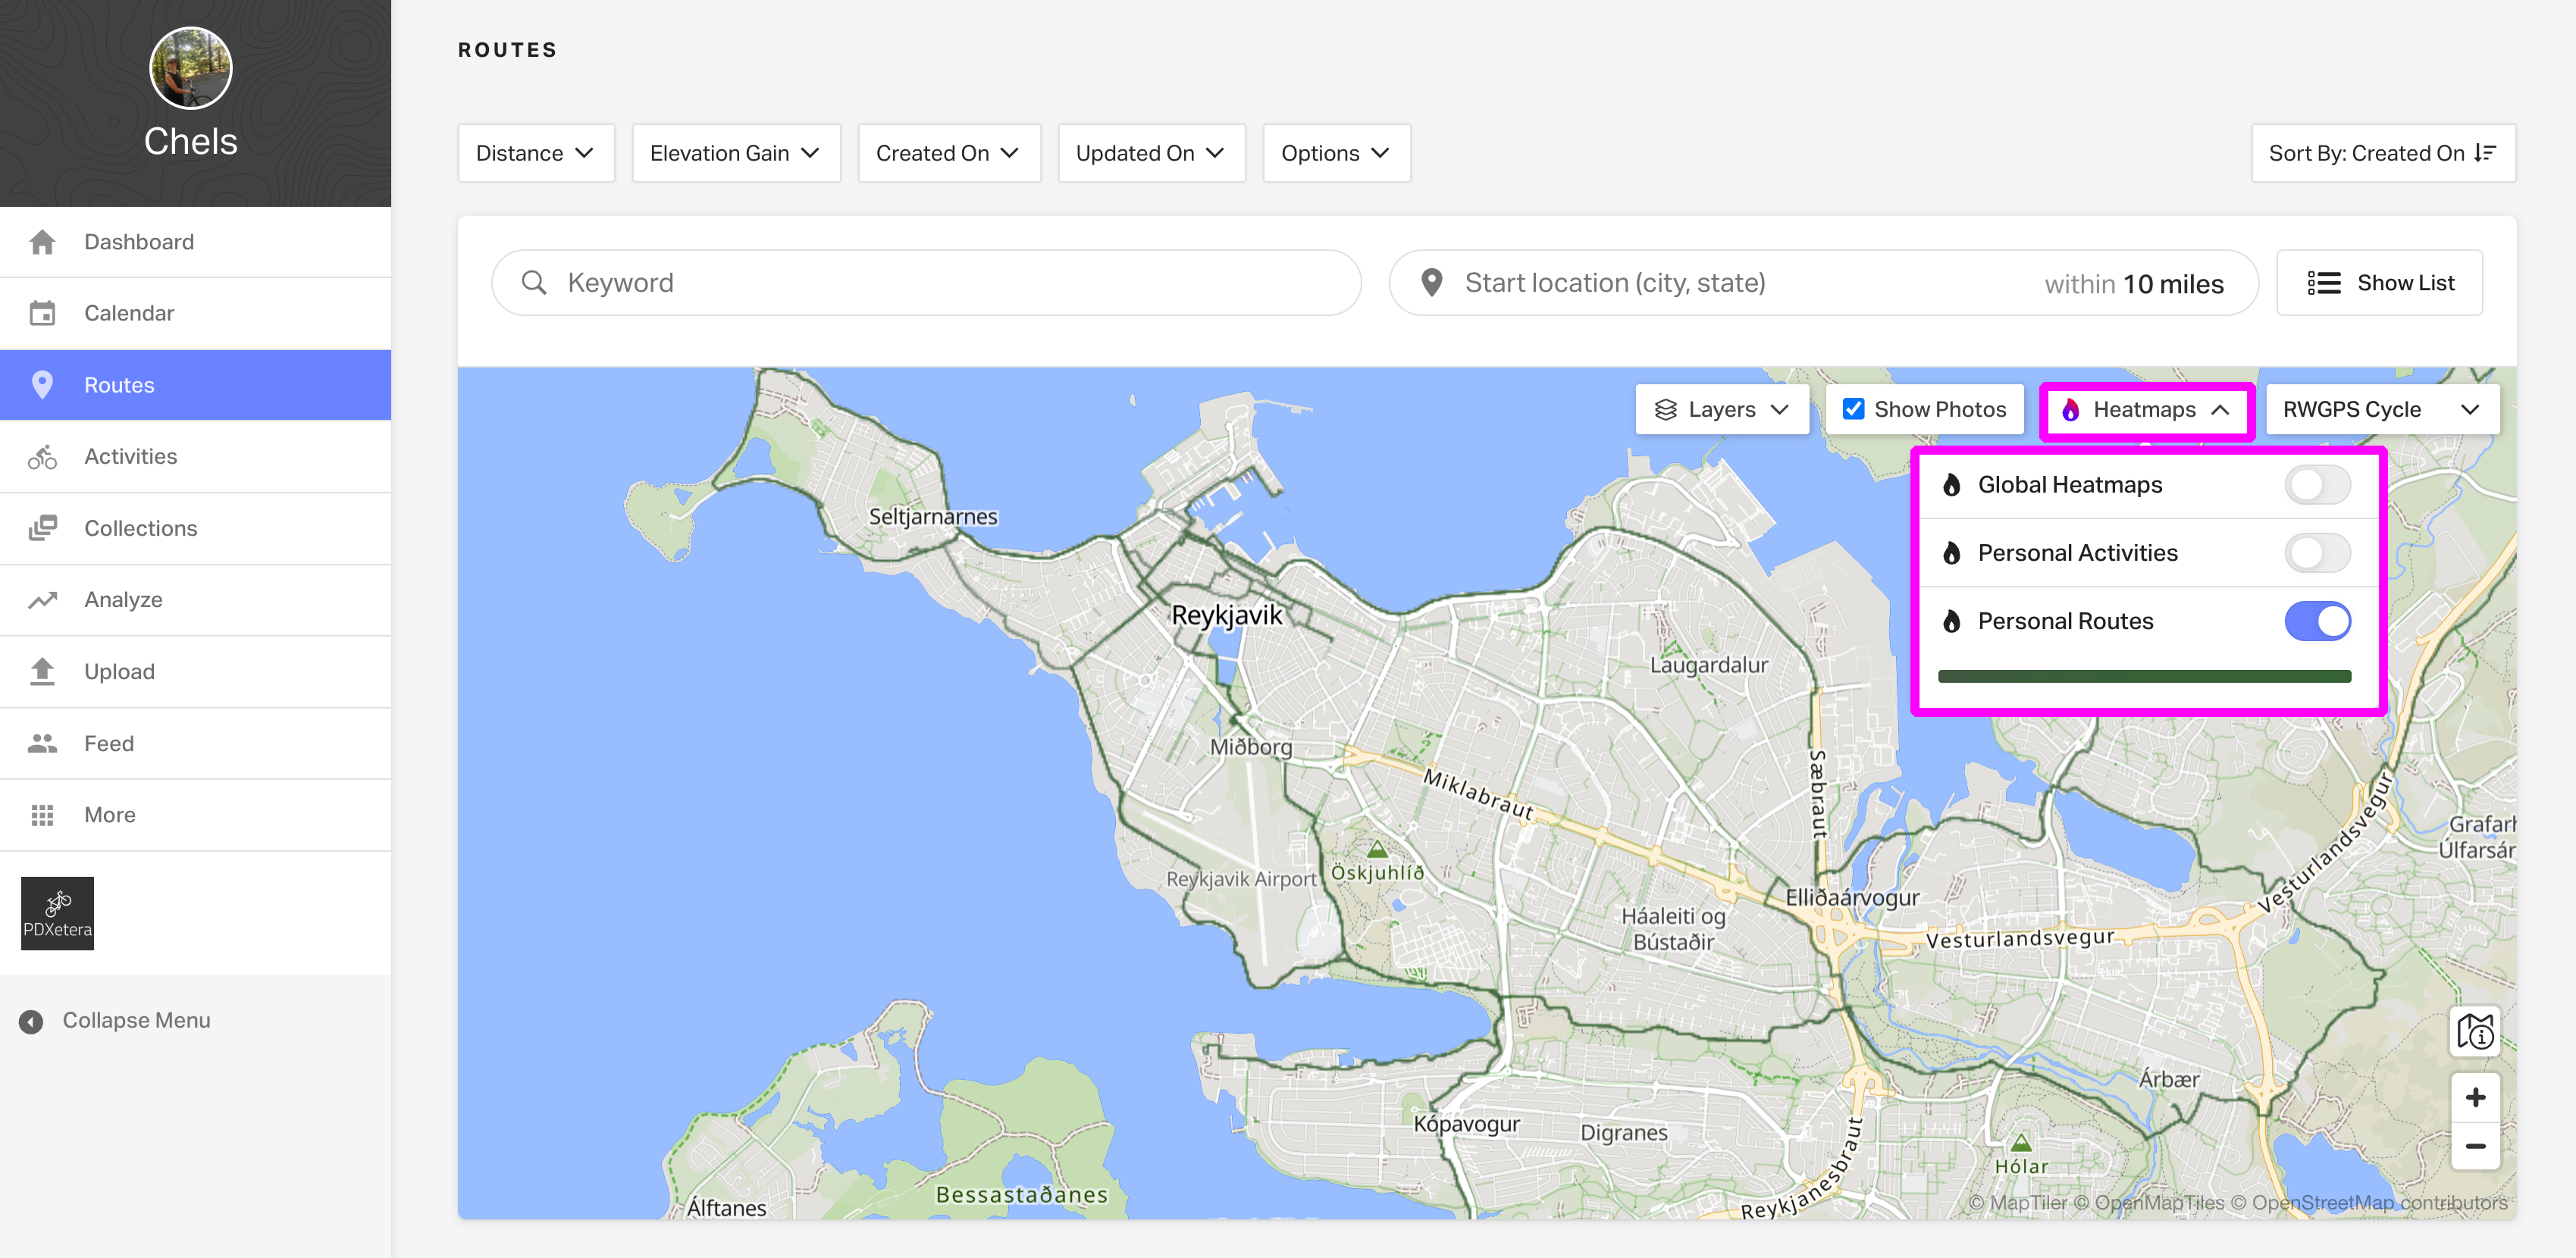Open the Elevation Gain filter dropdown
Screen dimensions: 2576x1258
click(x=735, y=153)
